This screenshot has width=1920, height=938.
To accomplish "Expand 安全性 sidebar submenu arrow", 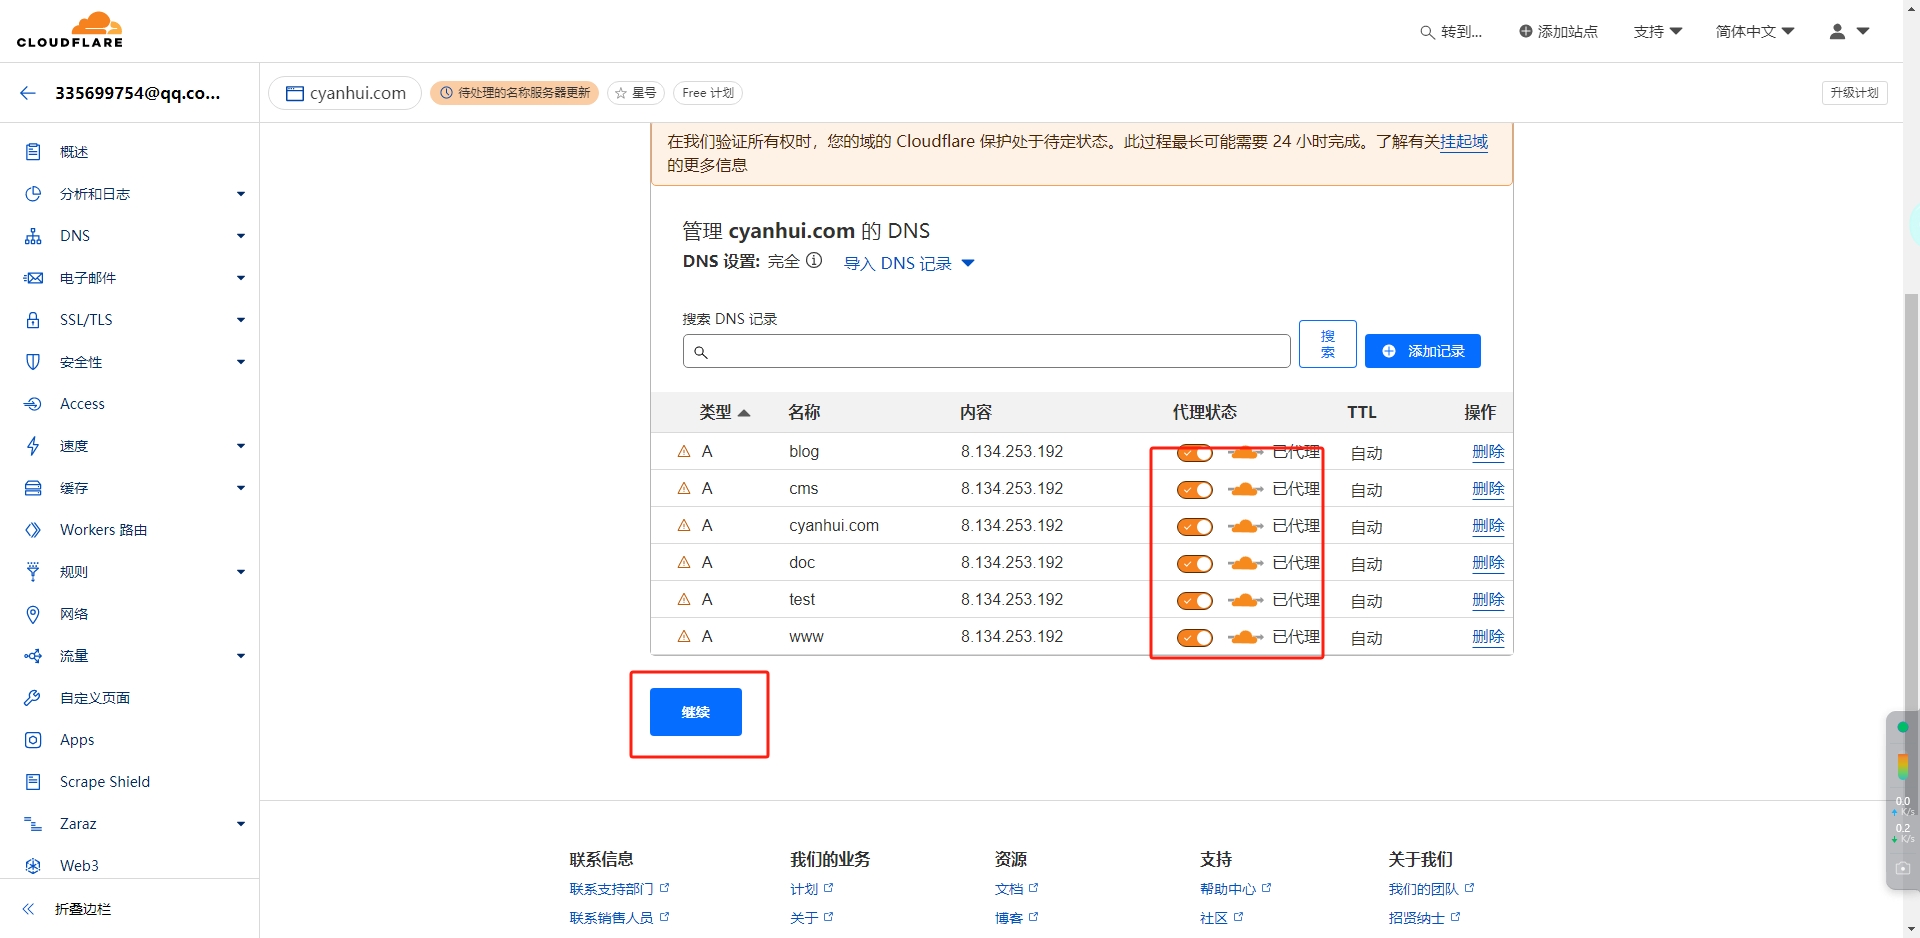I will tap(241, 362).
